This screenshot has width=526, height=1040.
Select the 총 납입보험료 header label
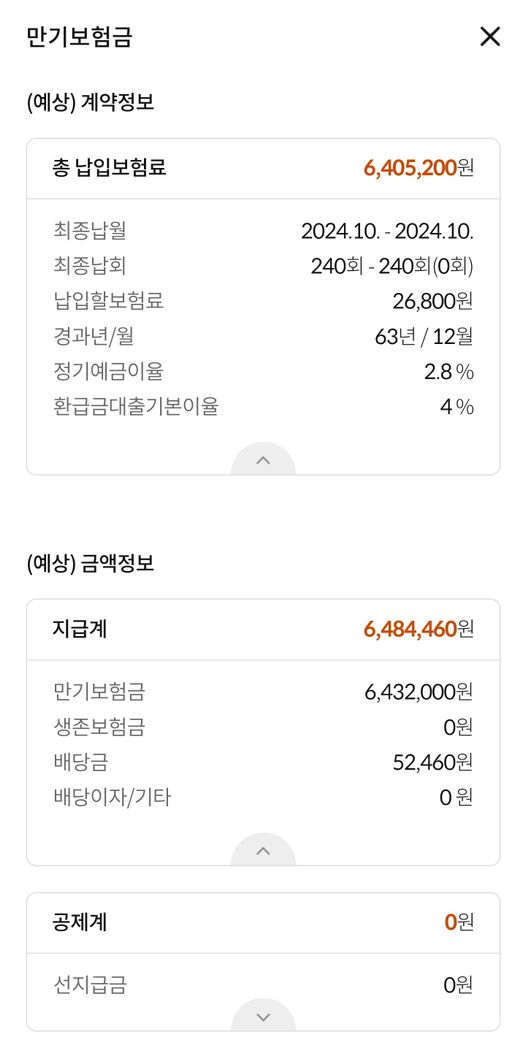tap(109, 168)
